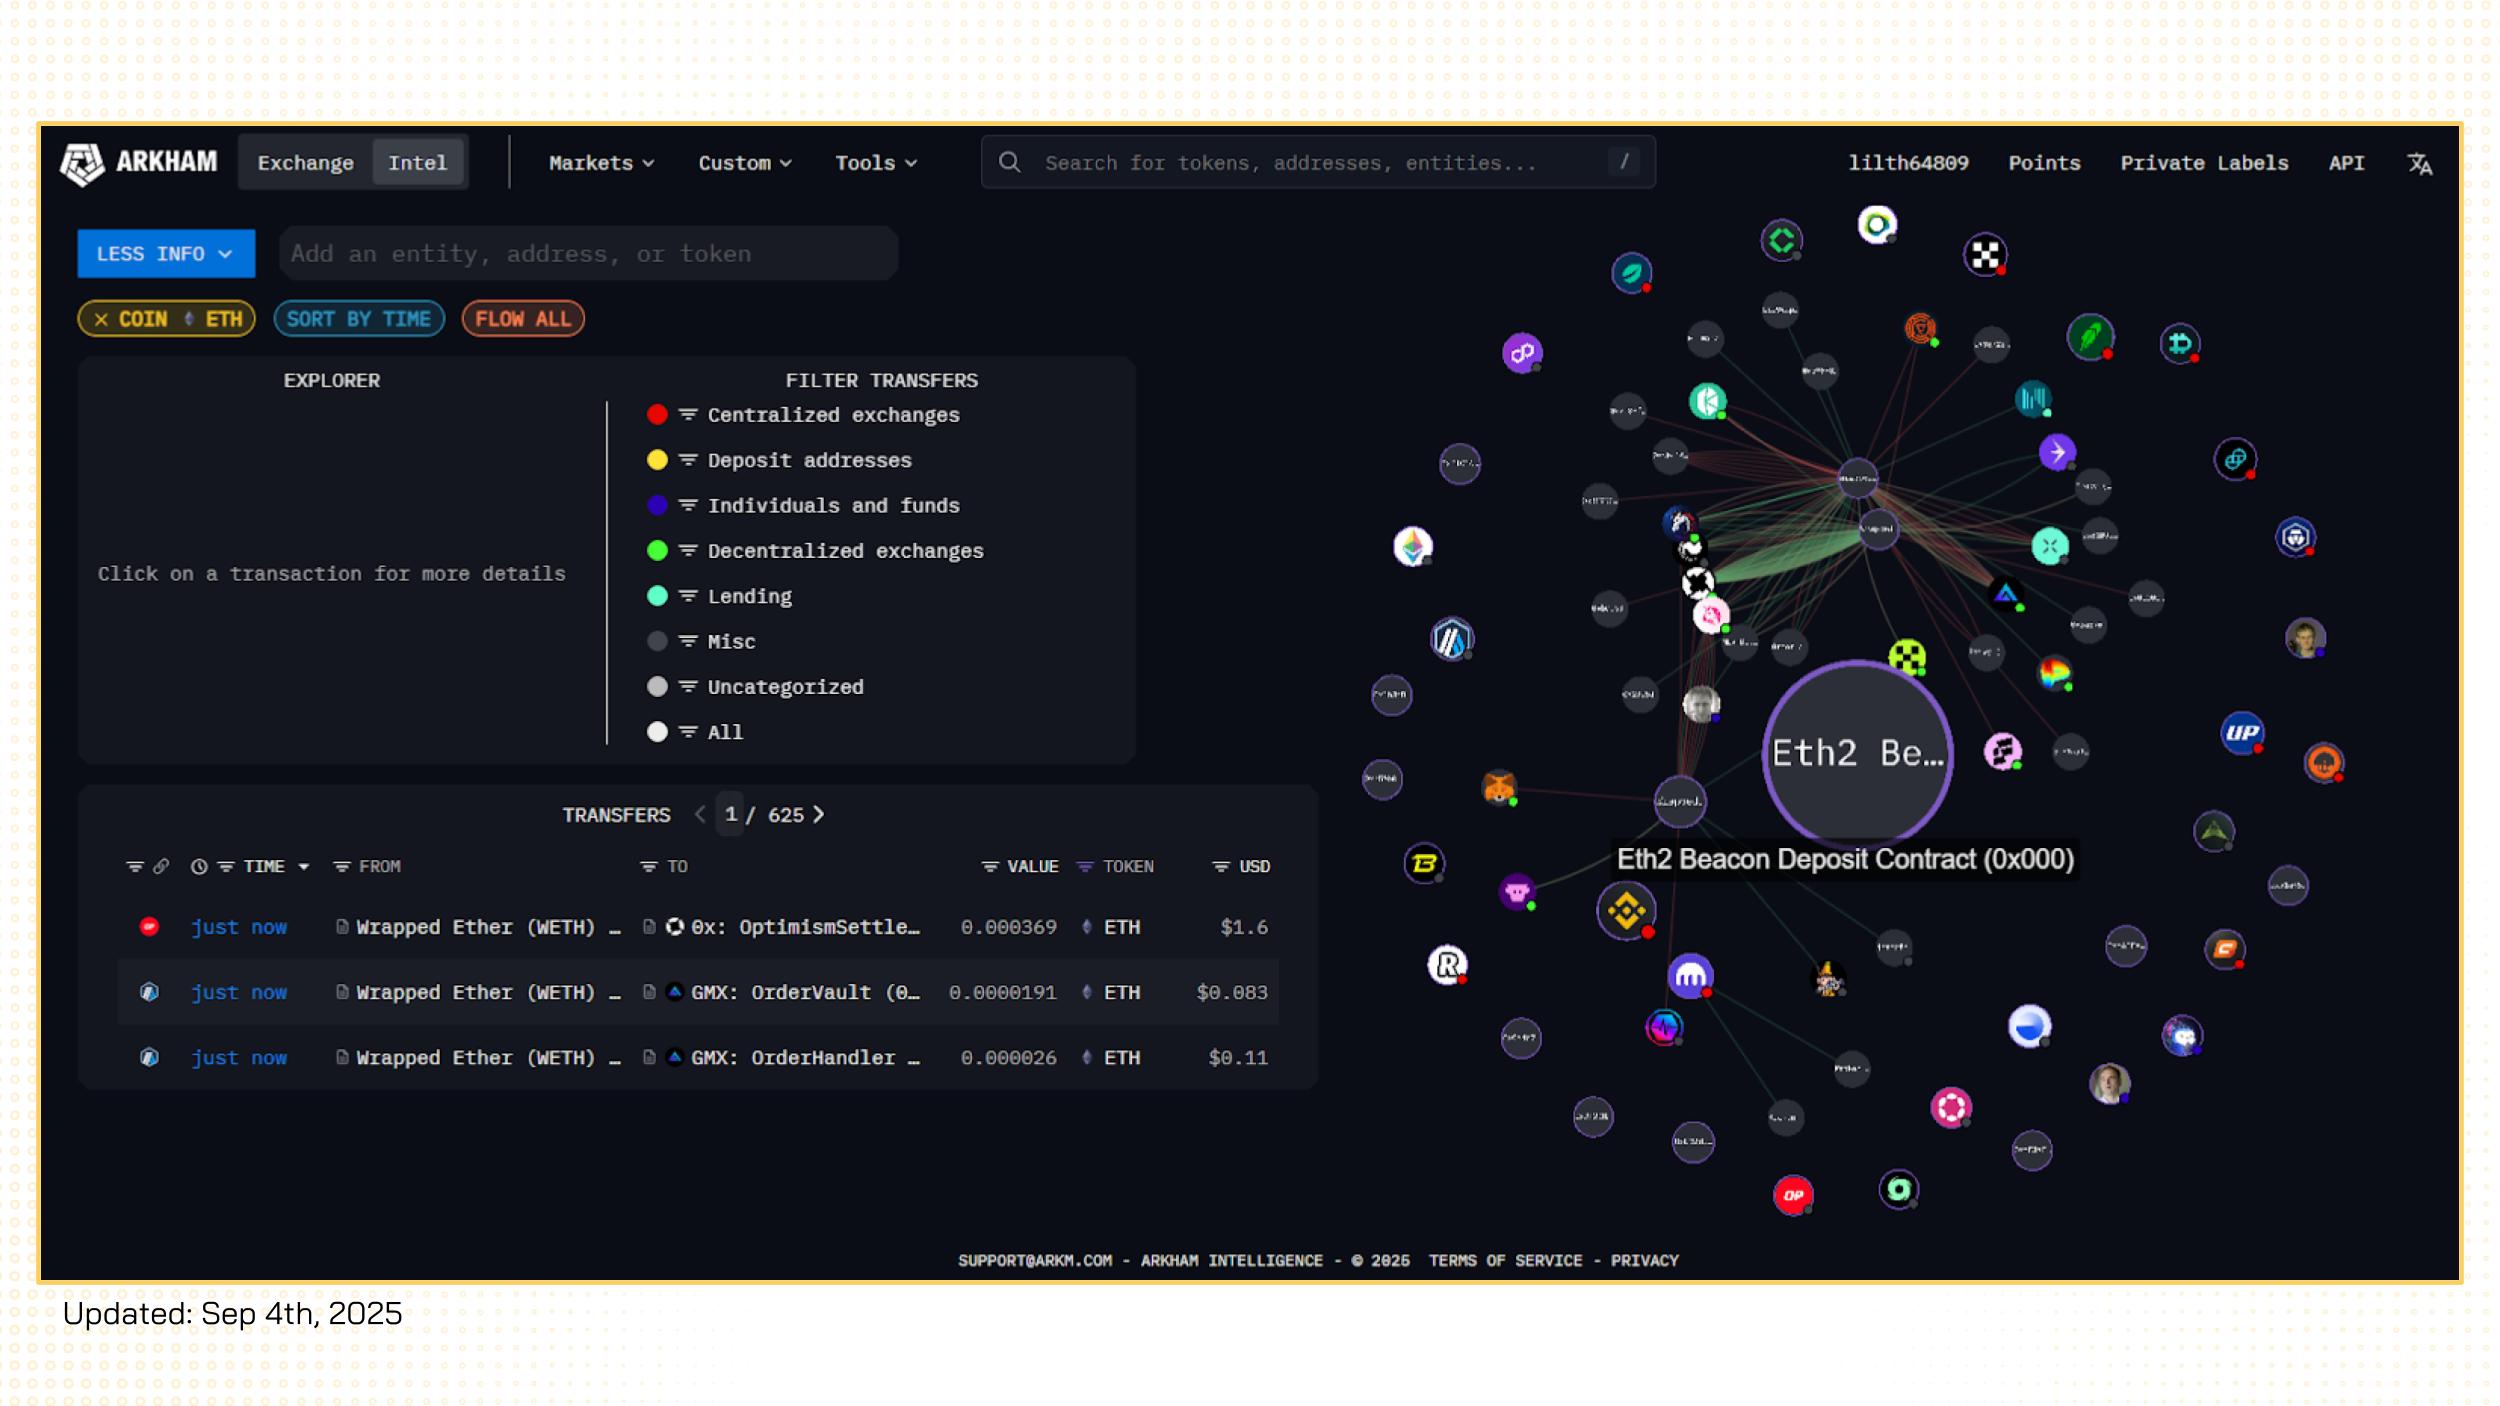Viewport: 2500px width, 1406px height.
Task: Switch to the Intel tab
Action: [418, 163]
